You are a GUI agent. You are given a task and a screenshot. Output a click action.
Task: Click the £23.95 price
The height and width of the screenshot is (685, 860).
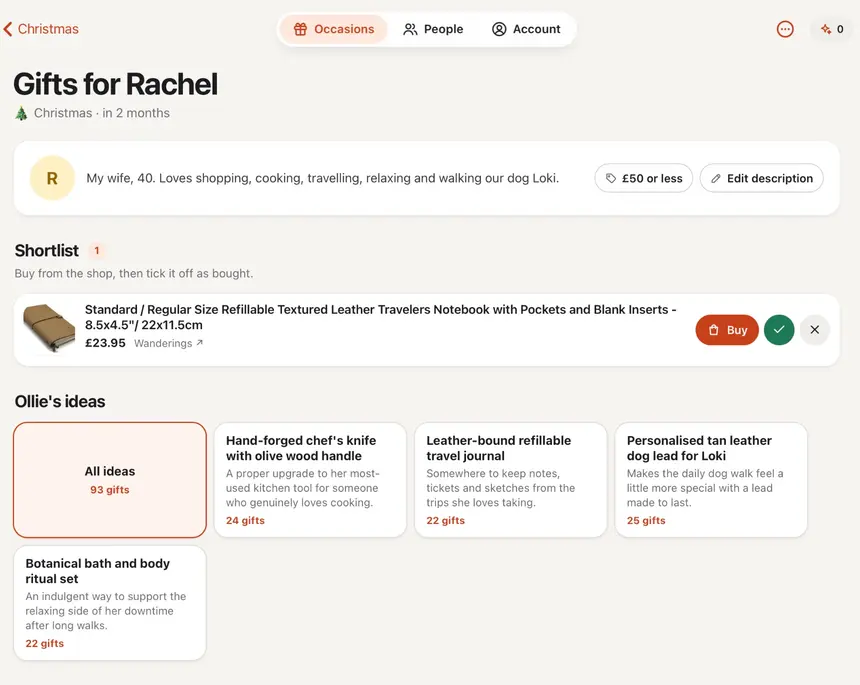(x=105, y=343)
